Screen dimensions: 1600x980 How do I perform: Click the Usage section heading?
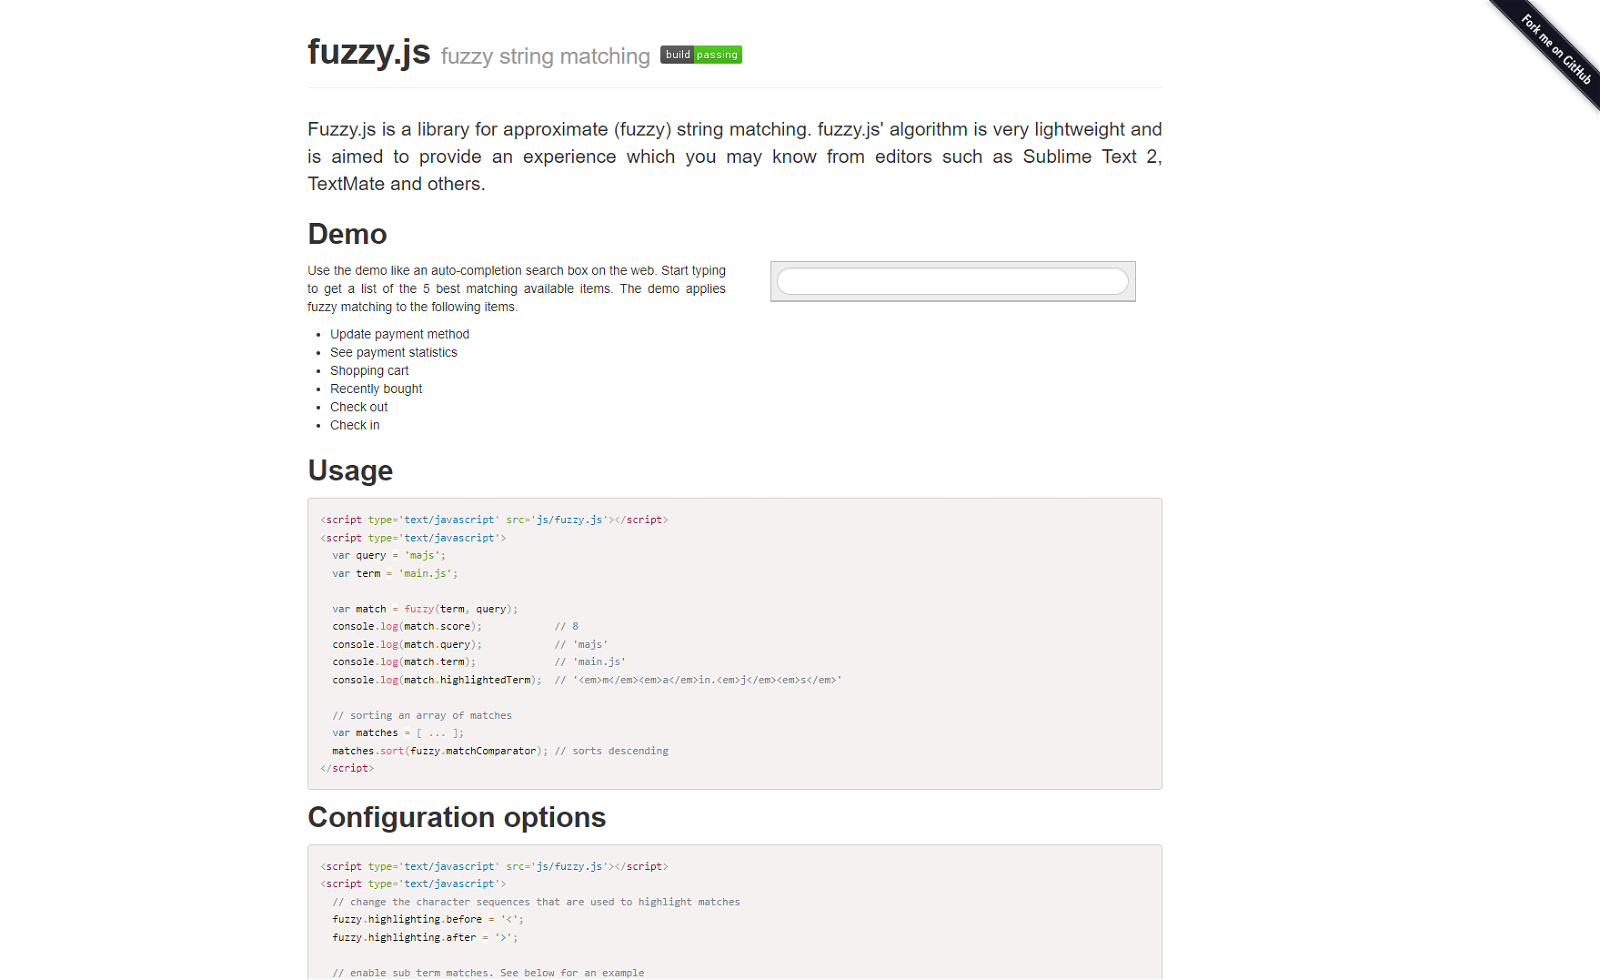coord(350,471)
